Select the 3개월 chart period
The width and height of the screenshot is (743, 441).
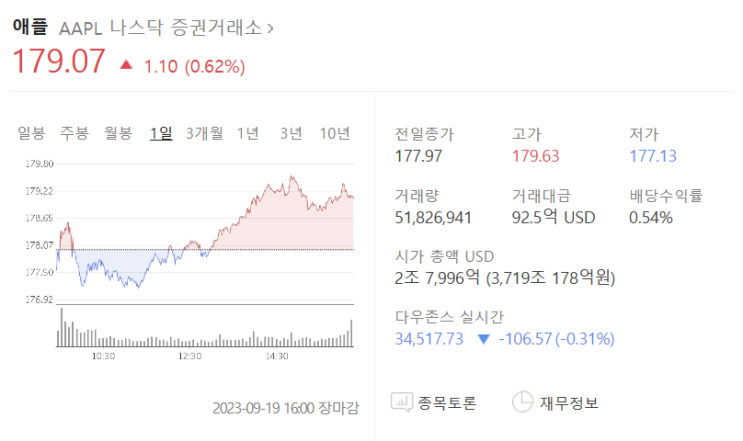click(x=204, y=133)
